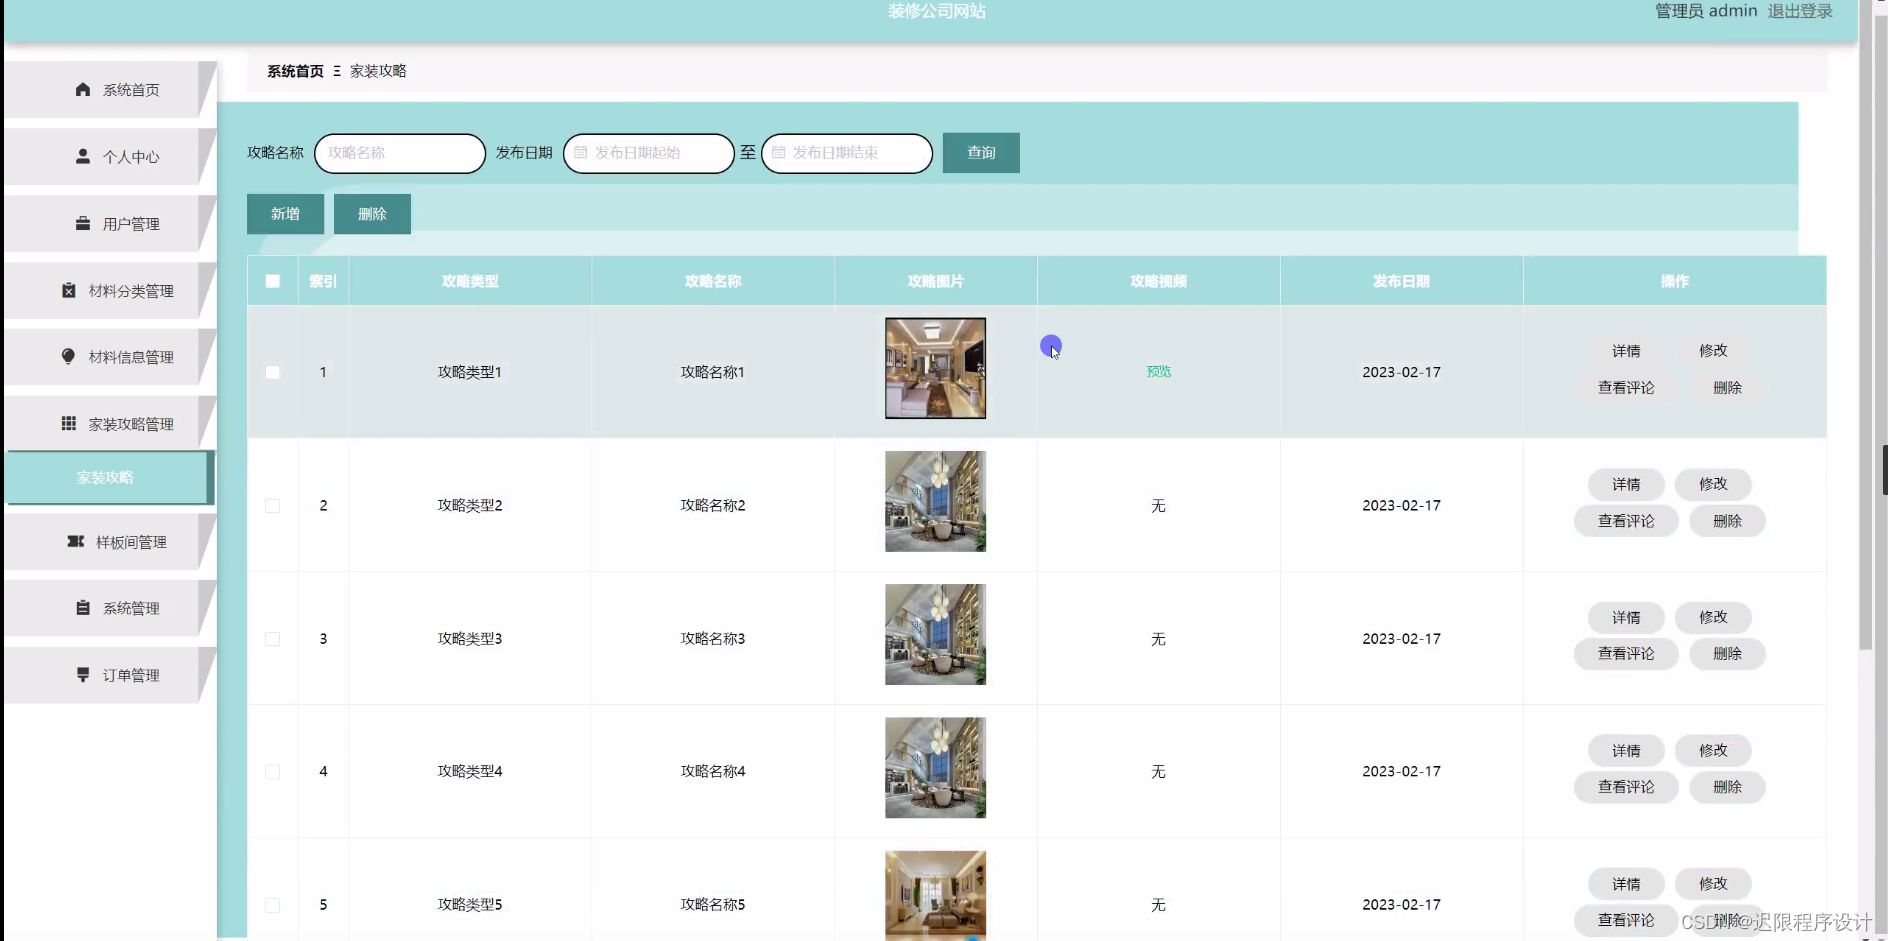The image size is (1888, 941).
Task: Toggle the select-all checkbox in table header
Action: (x=272, y=281)
